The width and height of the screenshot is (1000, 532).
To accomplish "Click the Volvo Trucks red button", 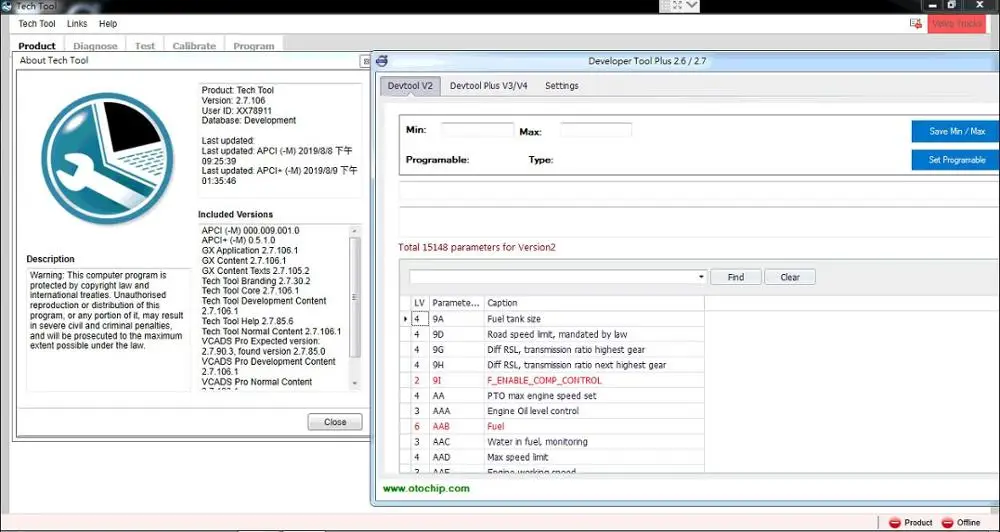I will [956, 24].
